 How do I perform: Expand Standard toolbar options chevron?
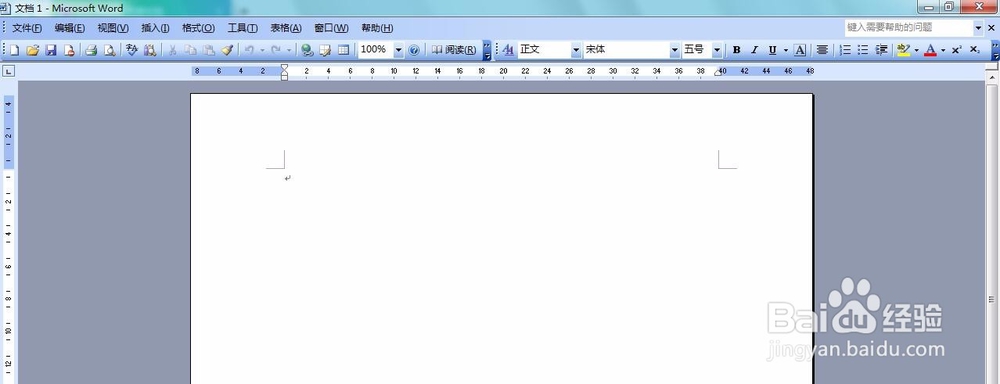[487, 50]
